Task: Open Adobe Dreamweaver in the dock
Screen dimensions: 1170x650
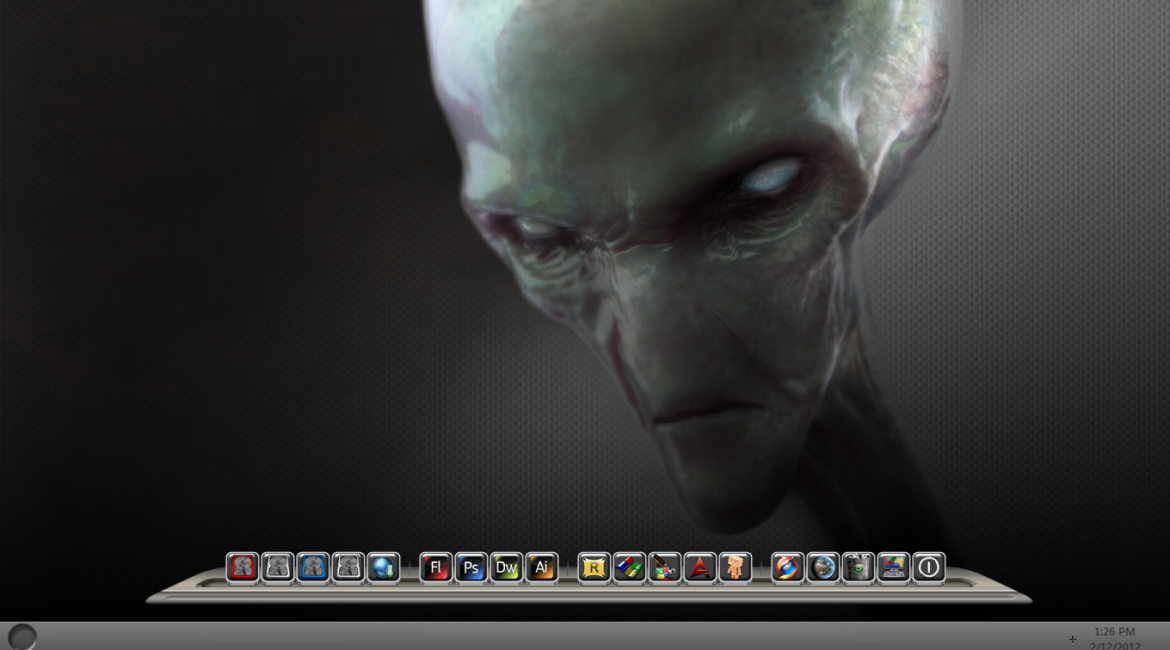Action: 507,568
